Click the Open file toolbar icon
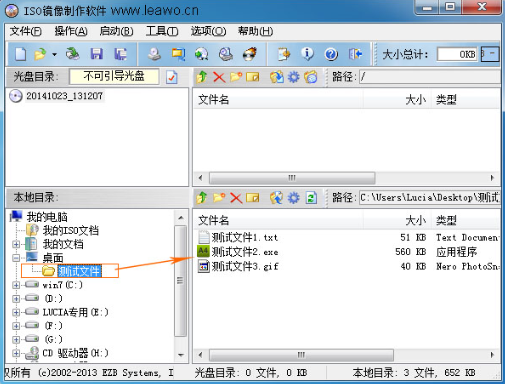 click(40, 54)
